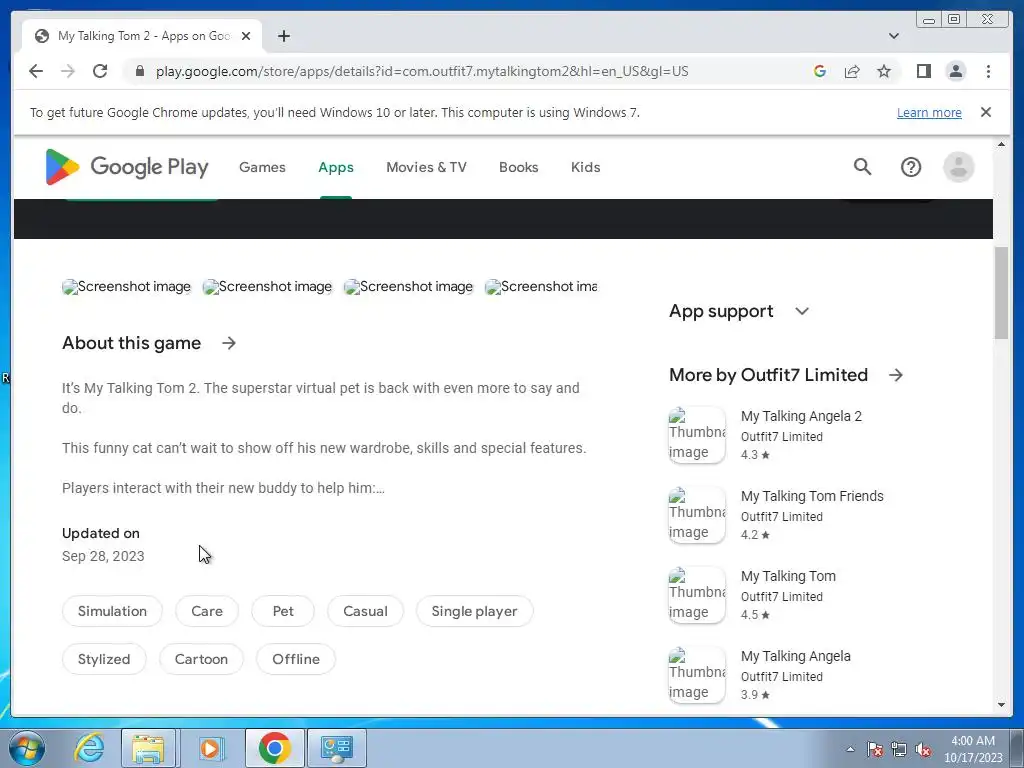The height and width of the screenshot is (768, 1024).
Task: Select the Single player tag
Action: (474, 611)
